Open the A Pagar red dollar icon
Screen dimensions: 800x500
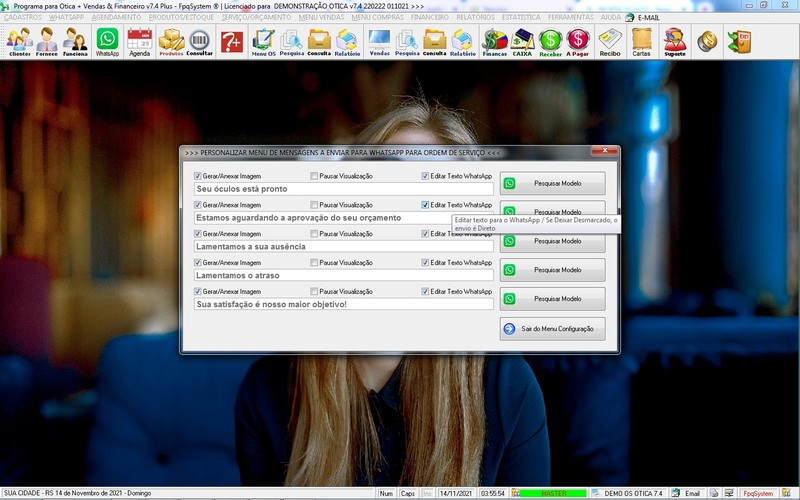point(577,41)
